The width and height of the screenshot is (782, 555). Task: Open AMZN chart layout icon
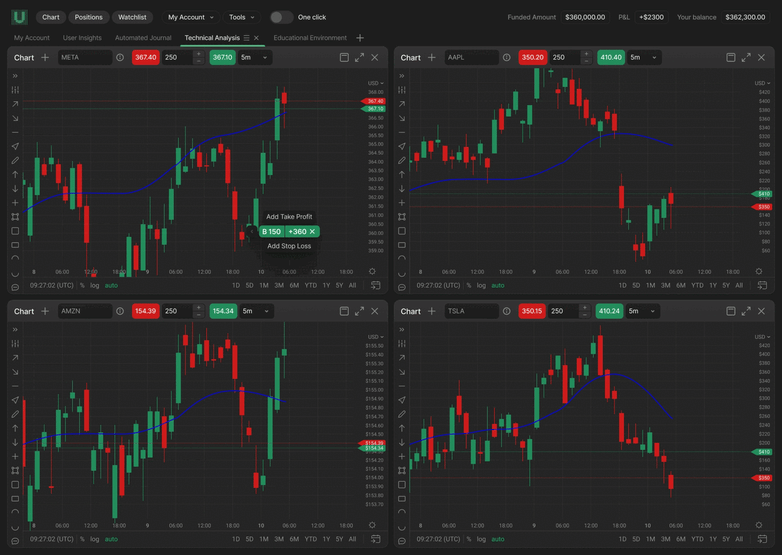click(344, 311)
